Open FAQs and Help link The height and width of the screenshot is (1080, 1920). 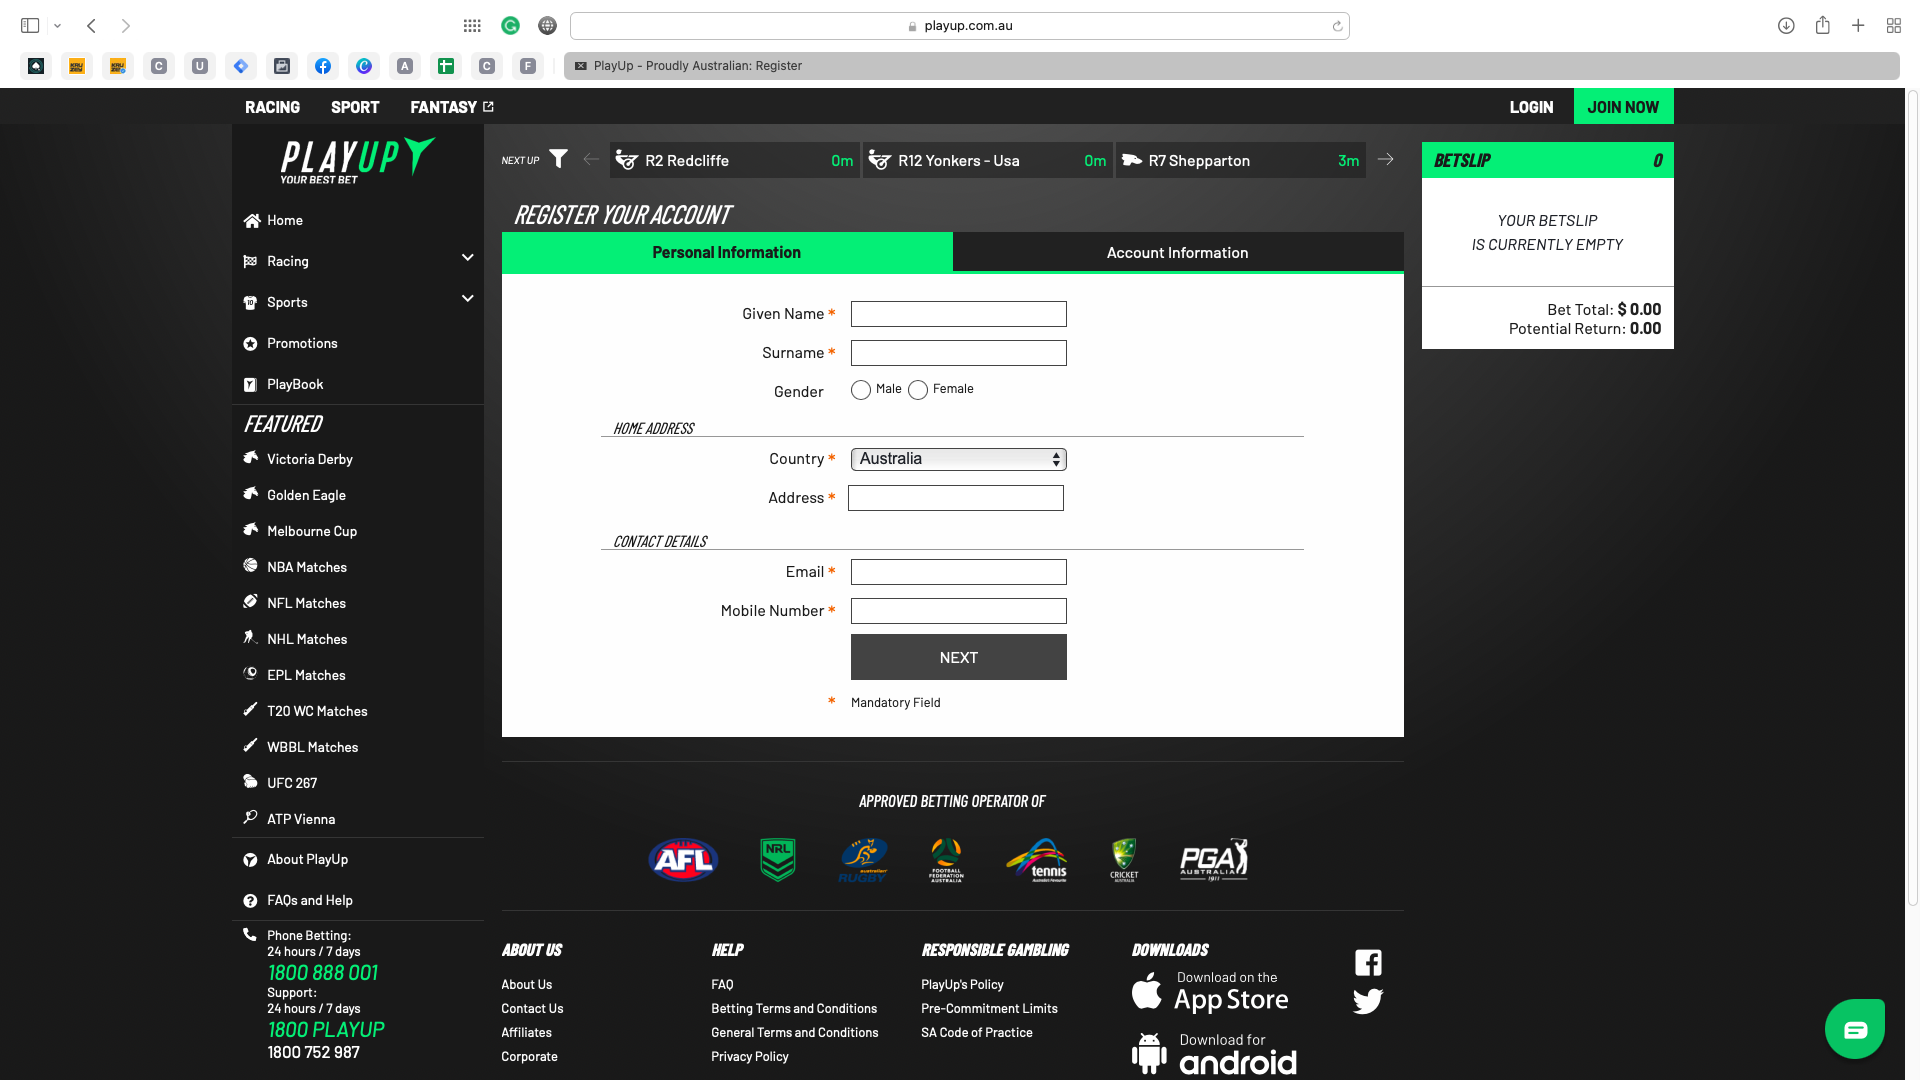[309, 900]
